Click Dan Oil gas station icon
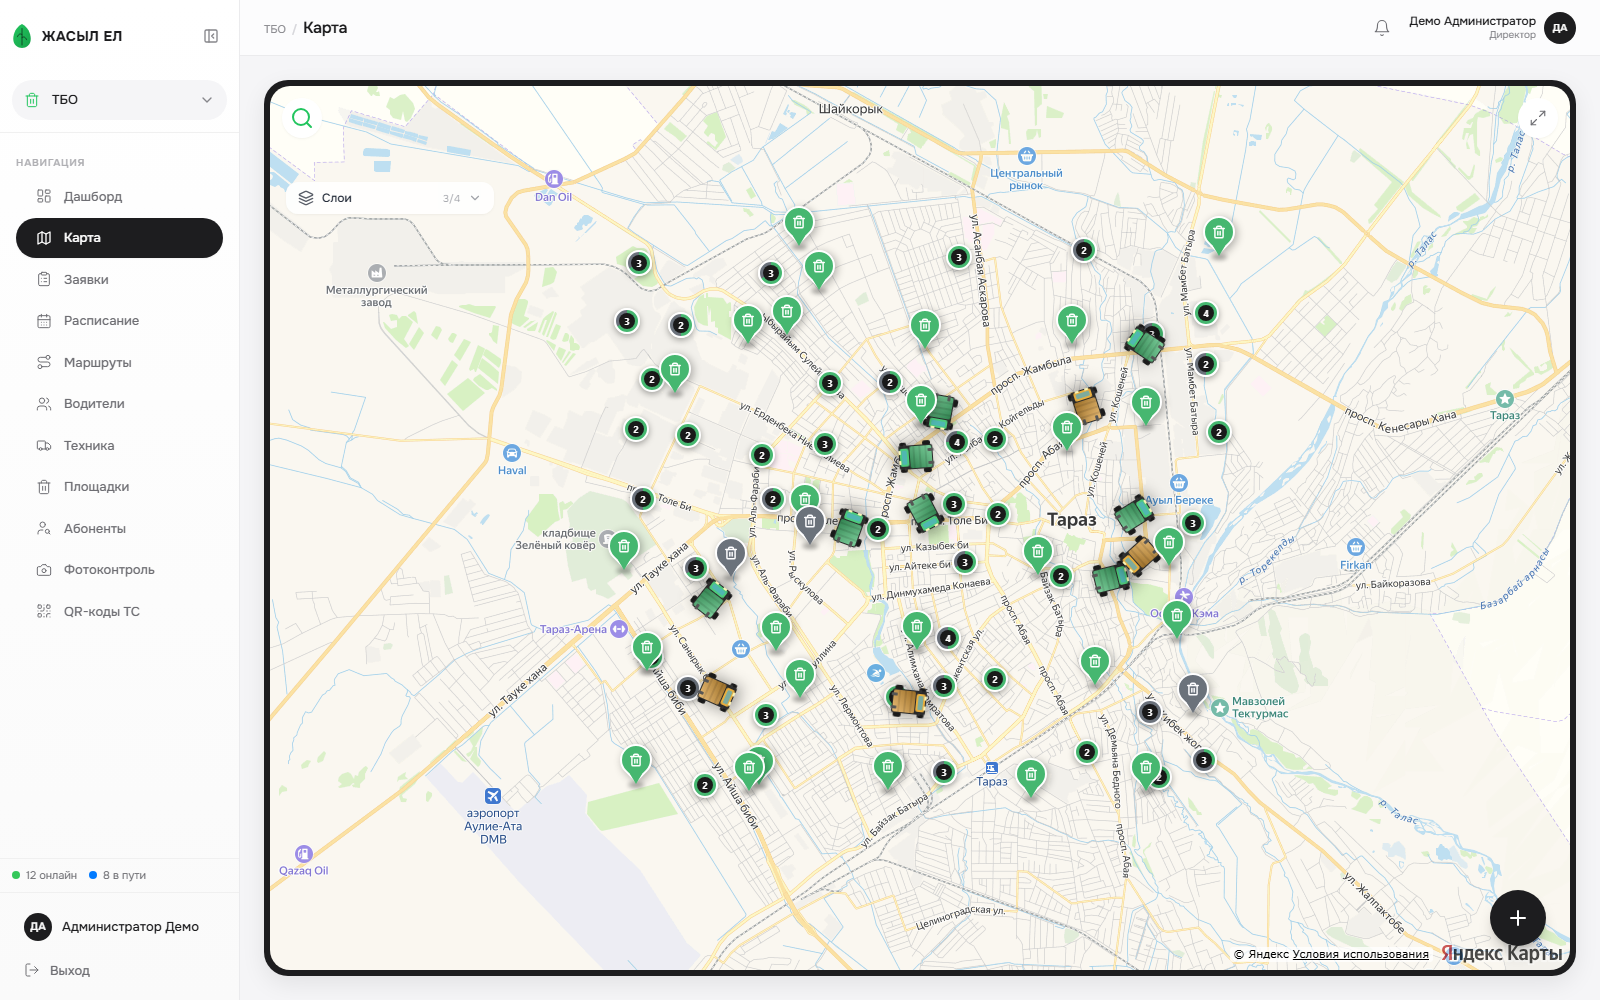 554,179
